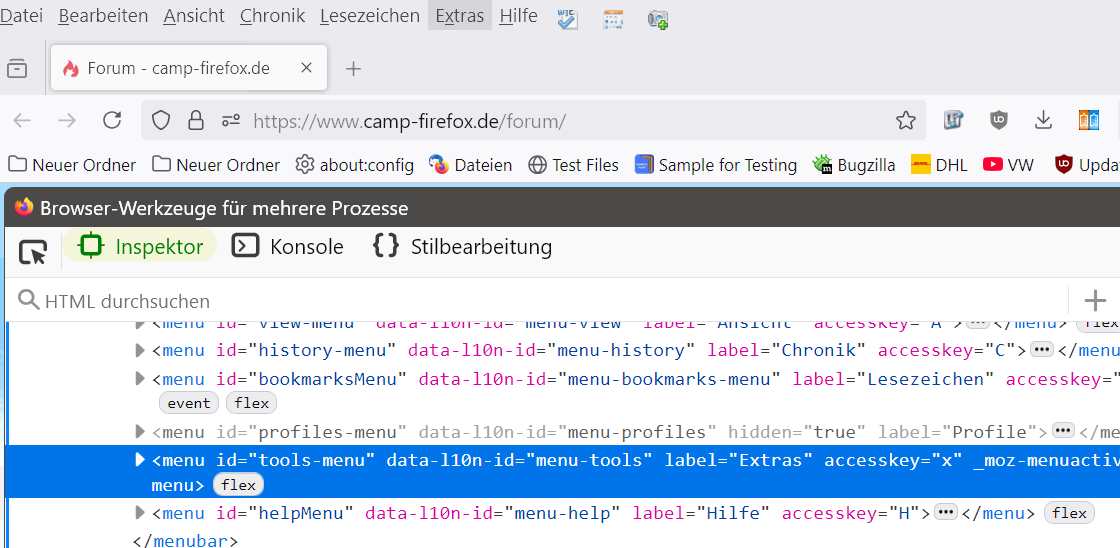Expand the helpMenu element node
Image resolution: width=1120 pixels, height=548 pixels.
(140, 513)
